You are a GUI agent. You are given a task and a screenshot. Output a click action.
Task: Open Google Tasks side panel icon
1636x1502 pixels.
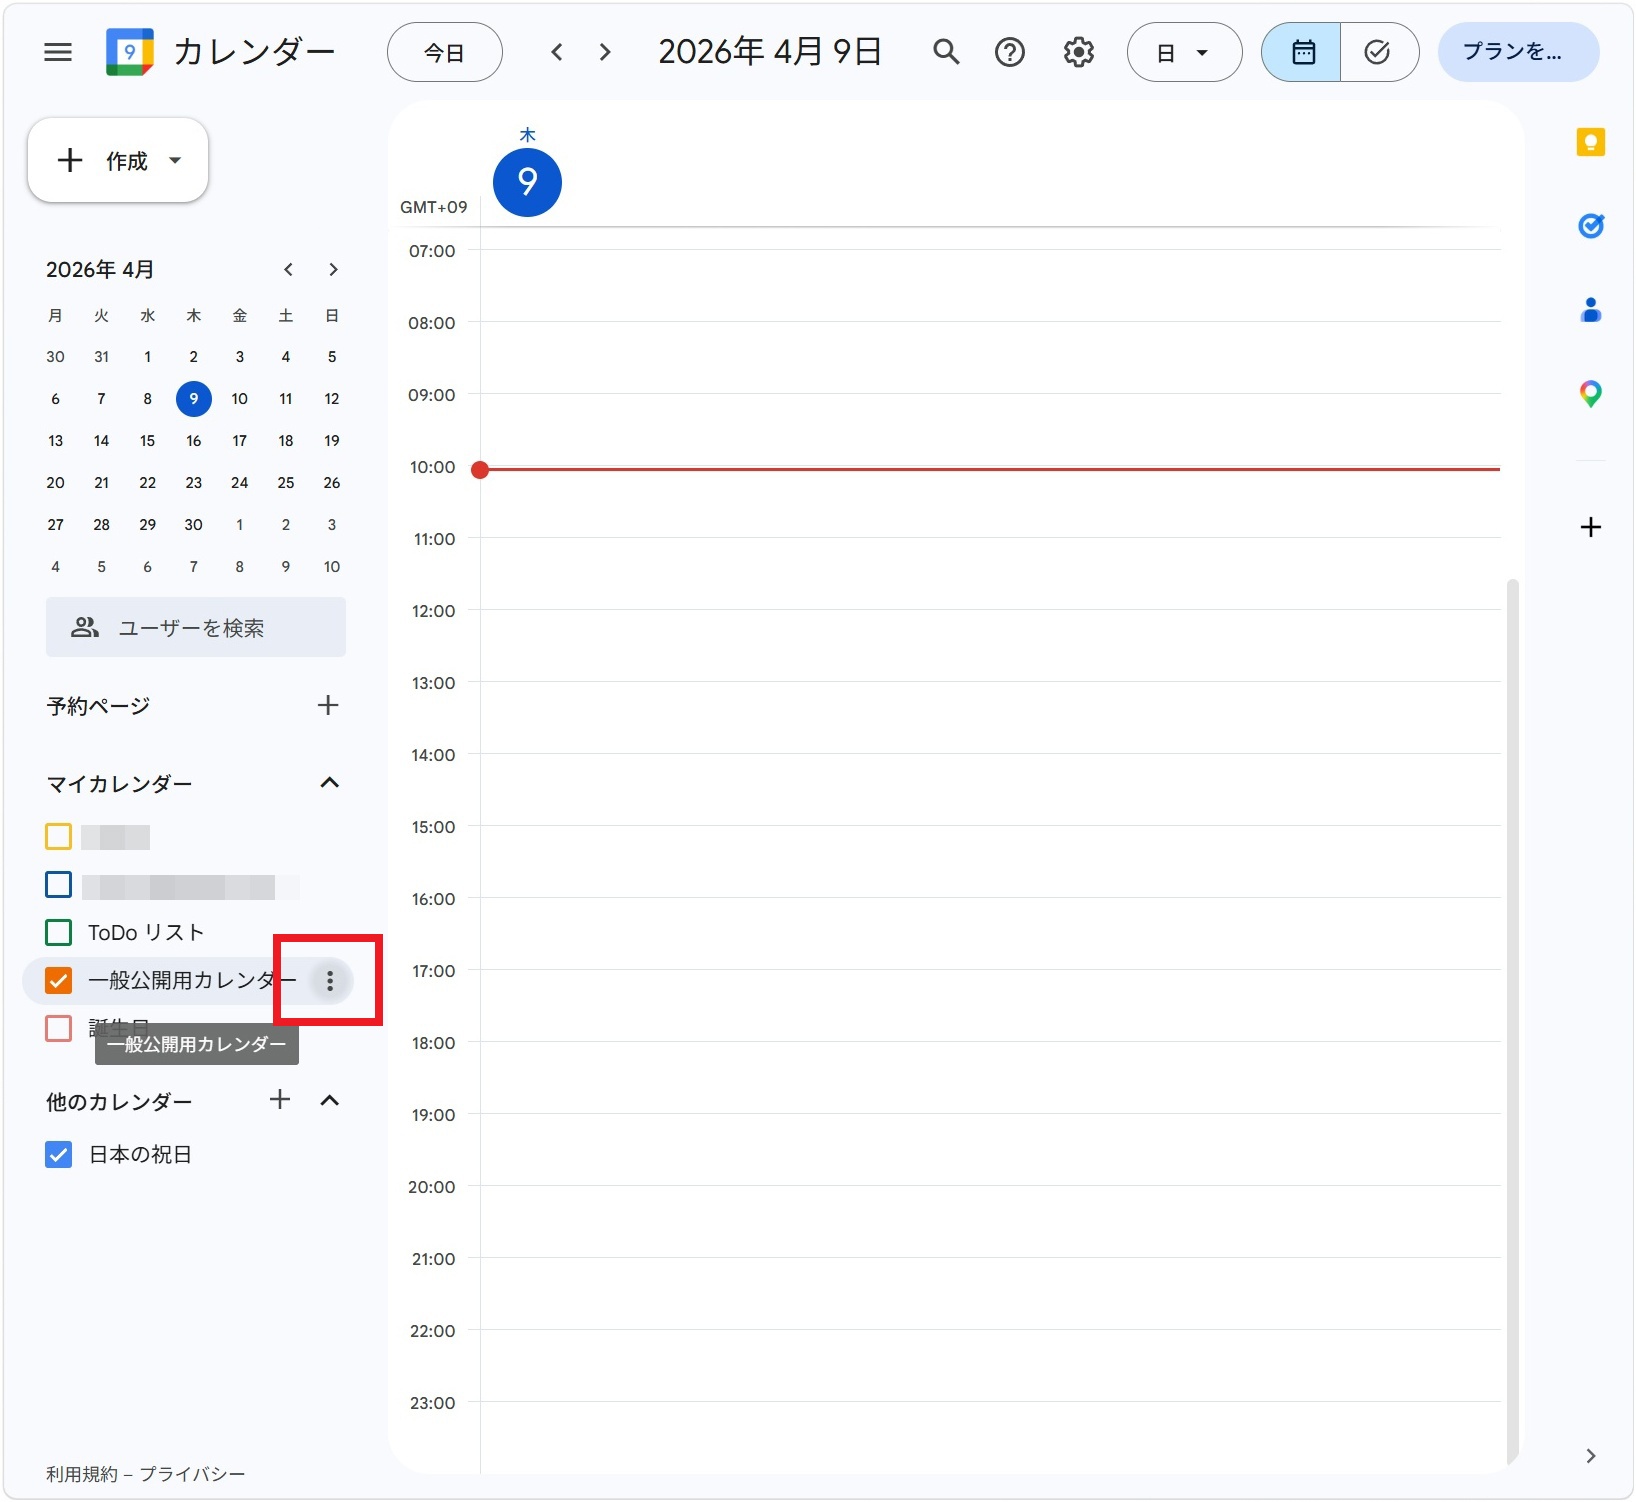[1590, 227]
